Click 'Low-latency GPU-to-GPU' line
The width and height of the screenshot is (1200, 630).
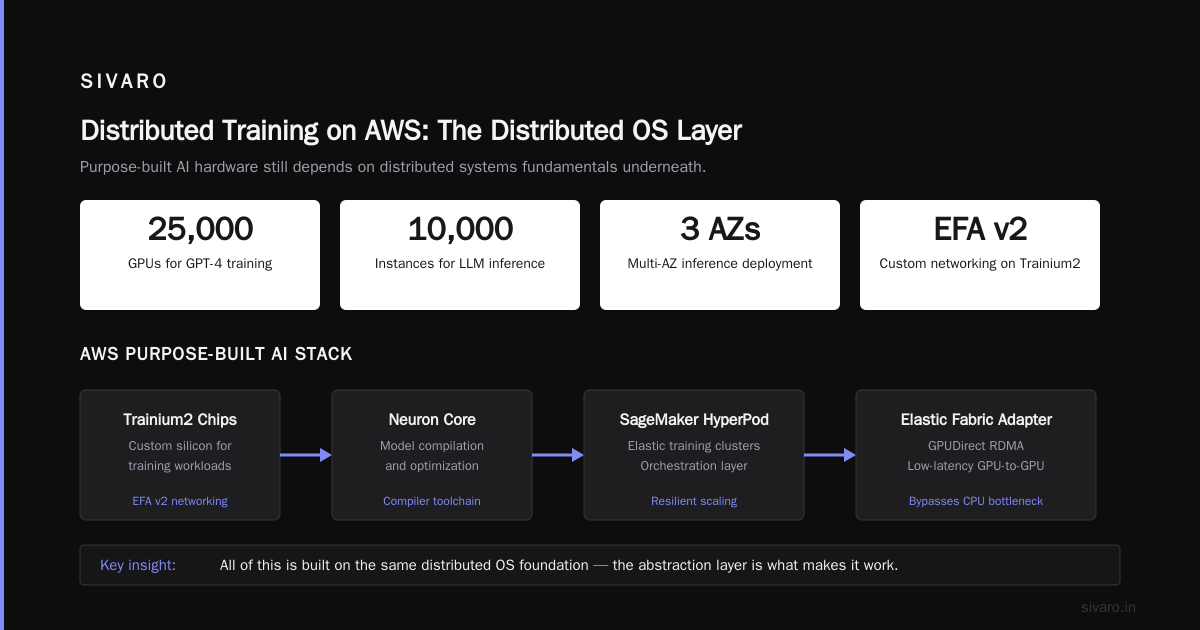(x=976, y=466)
